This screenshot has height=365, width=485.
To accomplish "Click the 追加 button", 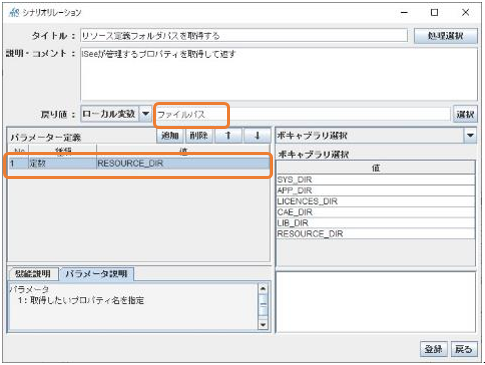I will tap(170, 136).
